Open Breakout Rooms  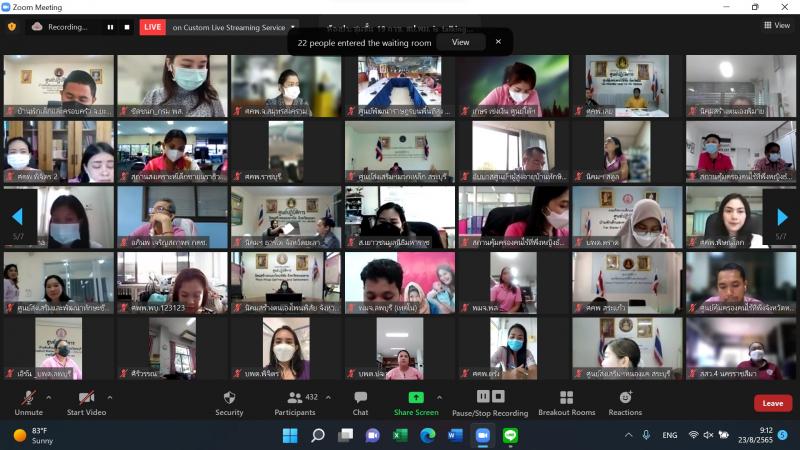566,403
